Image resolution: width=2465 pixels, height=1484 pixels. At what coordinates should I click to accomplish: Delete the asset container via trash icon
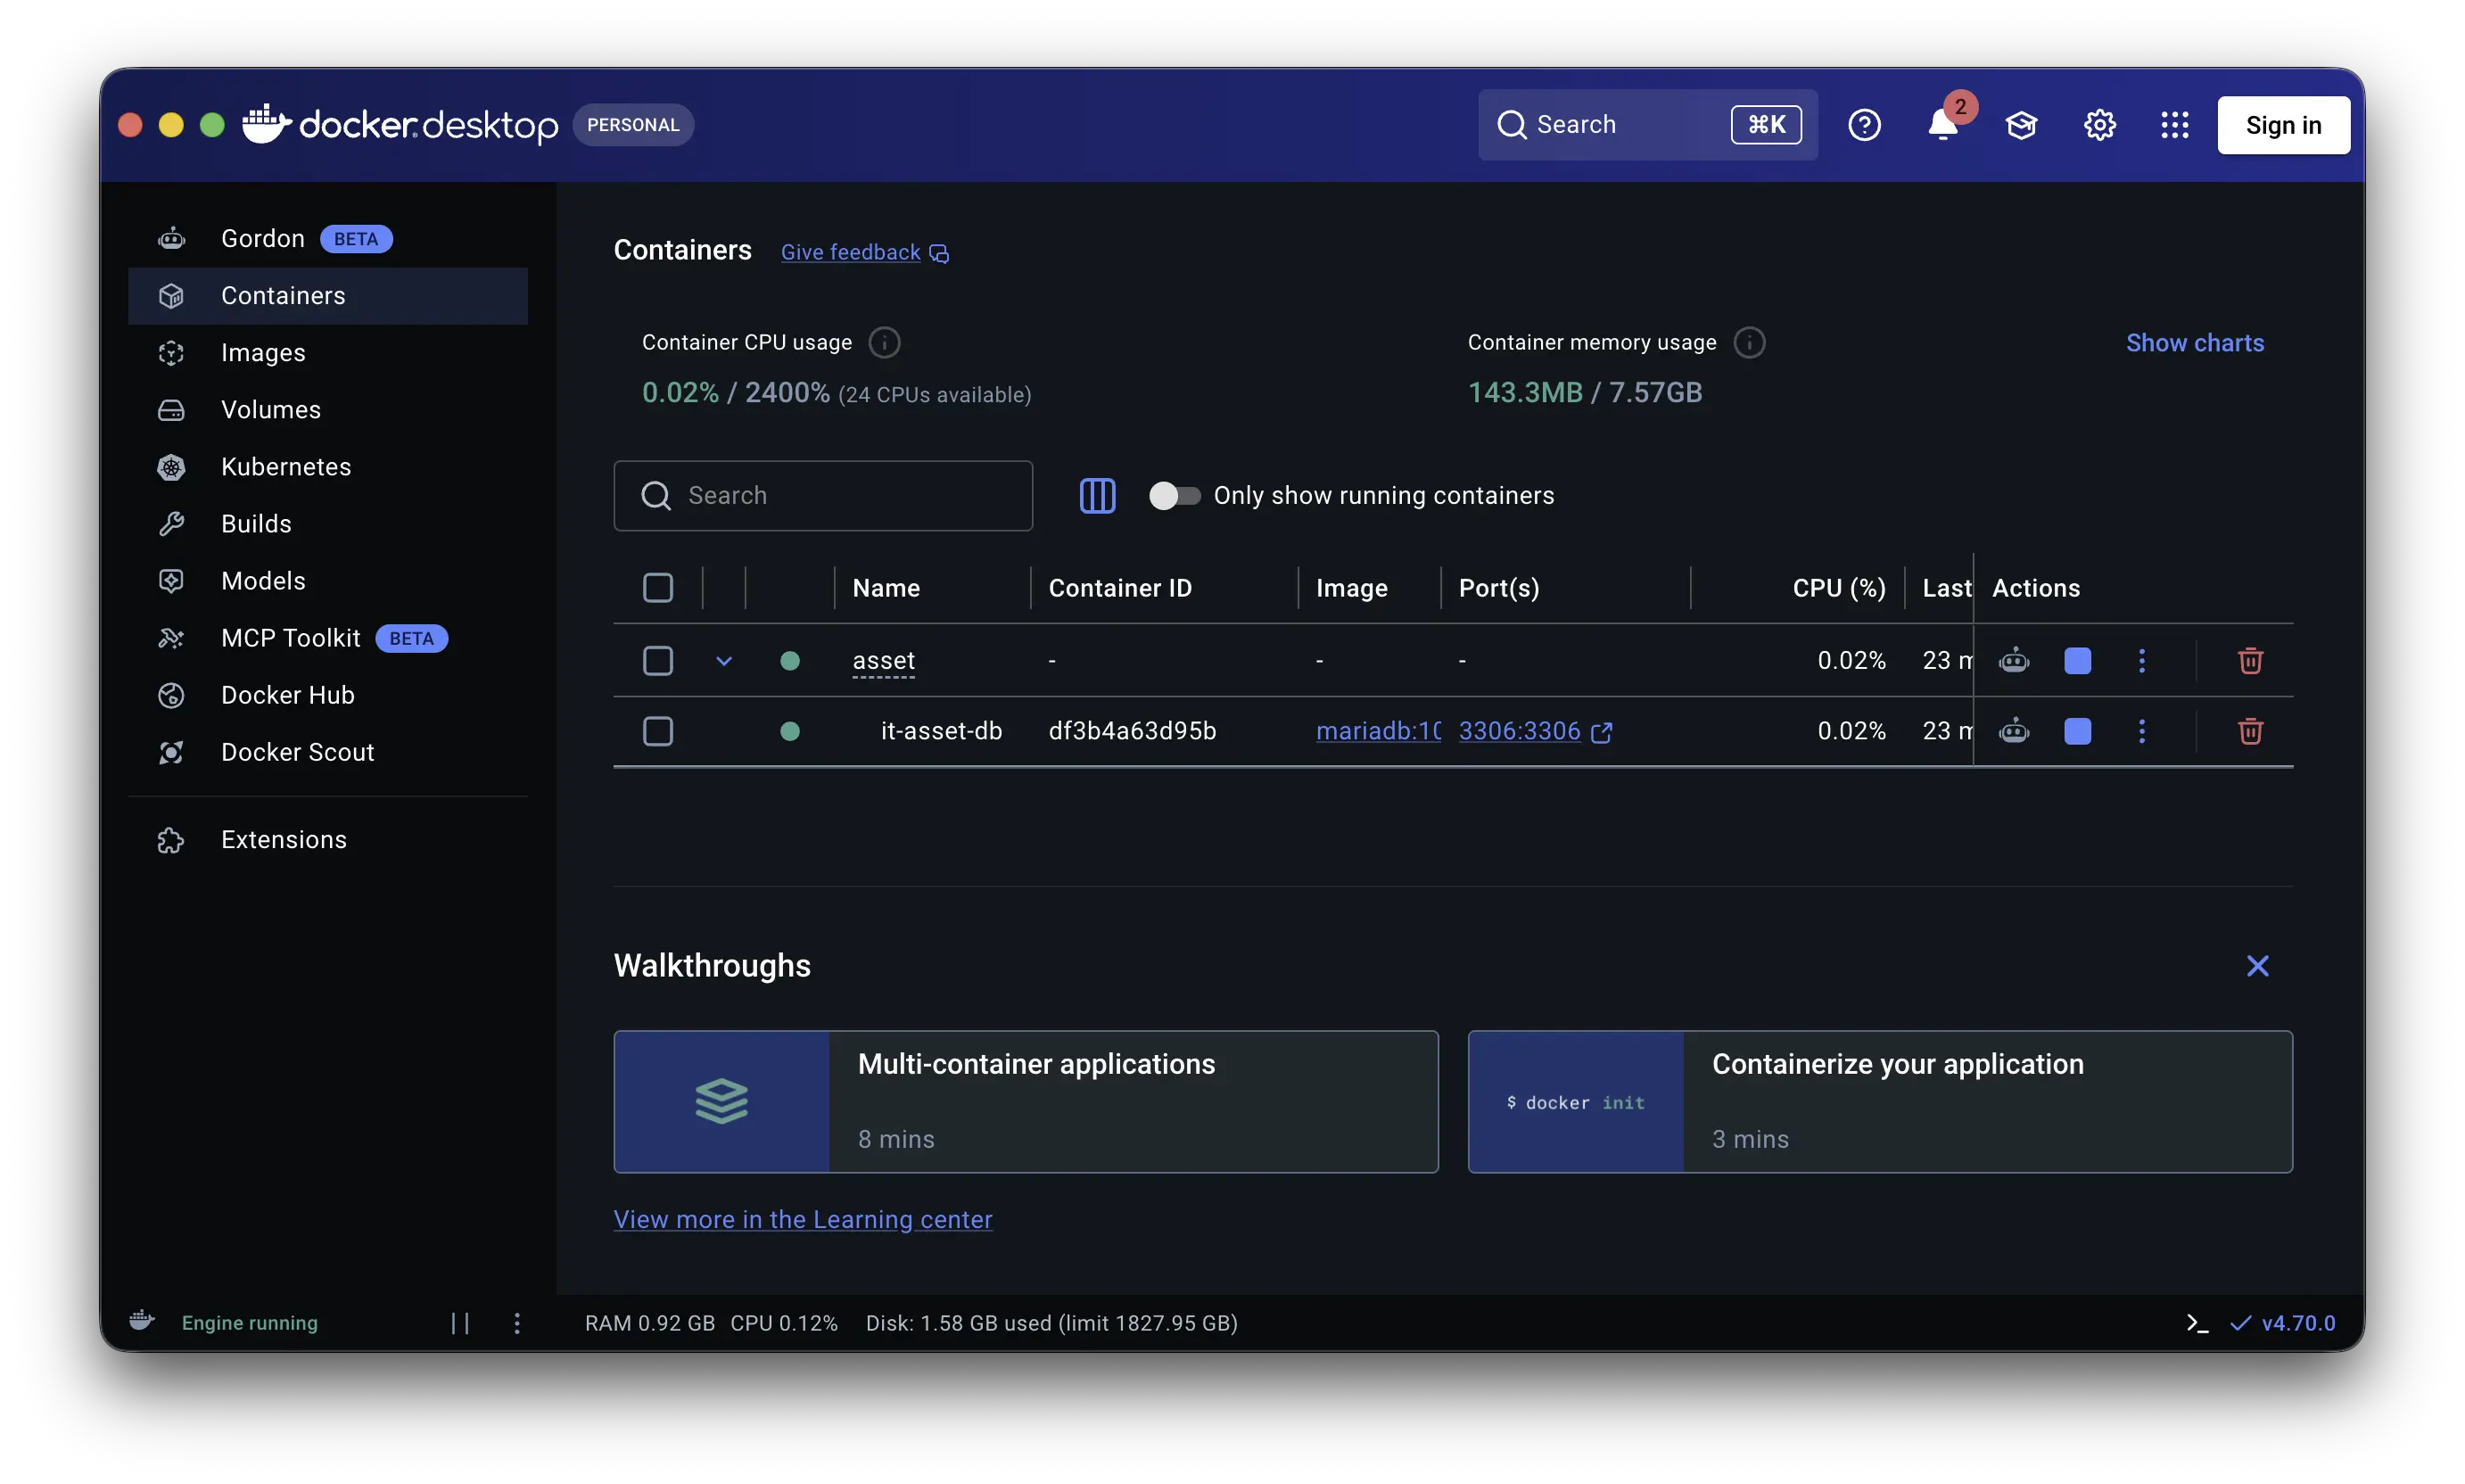[2251, 660]
